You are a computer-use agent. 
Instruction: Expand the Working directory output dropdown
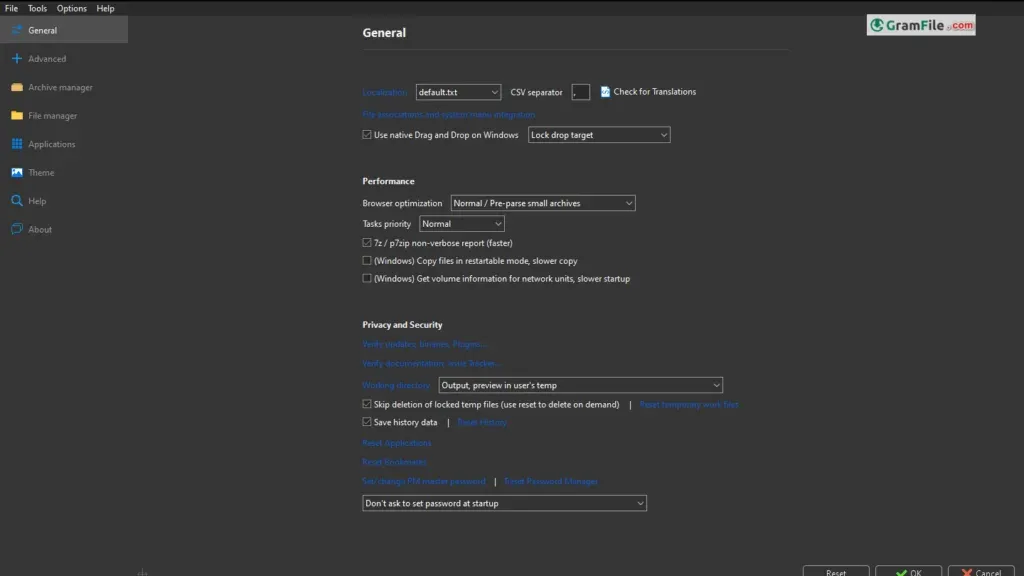(x=581, y=385)
